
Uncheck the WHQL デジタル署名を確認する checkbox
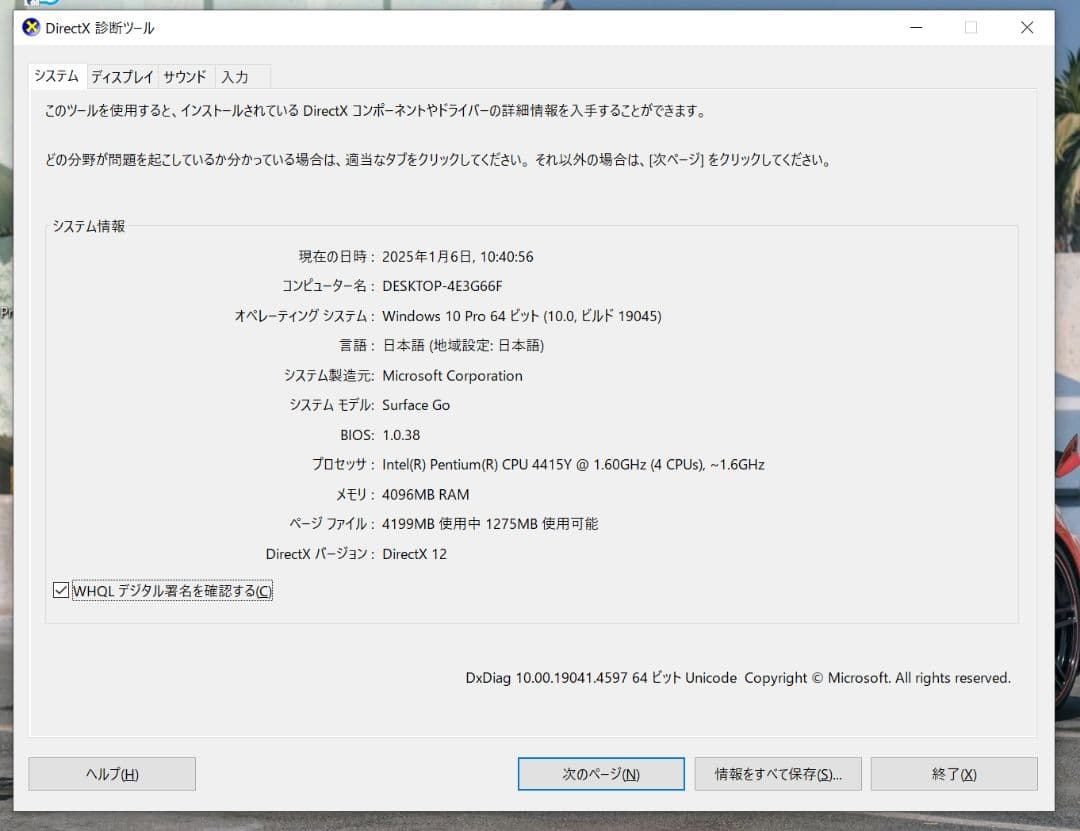(62, 591)
